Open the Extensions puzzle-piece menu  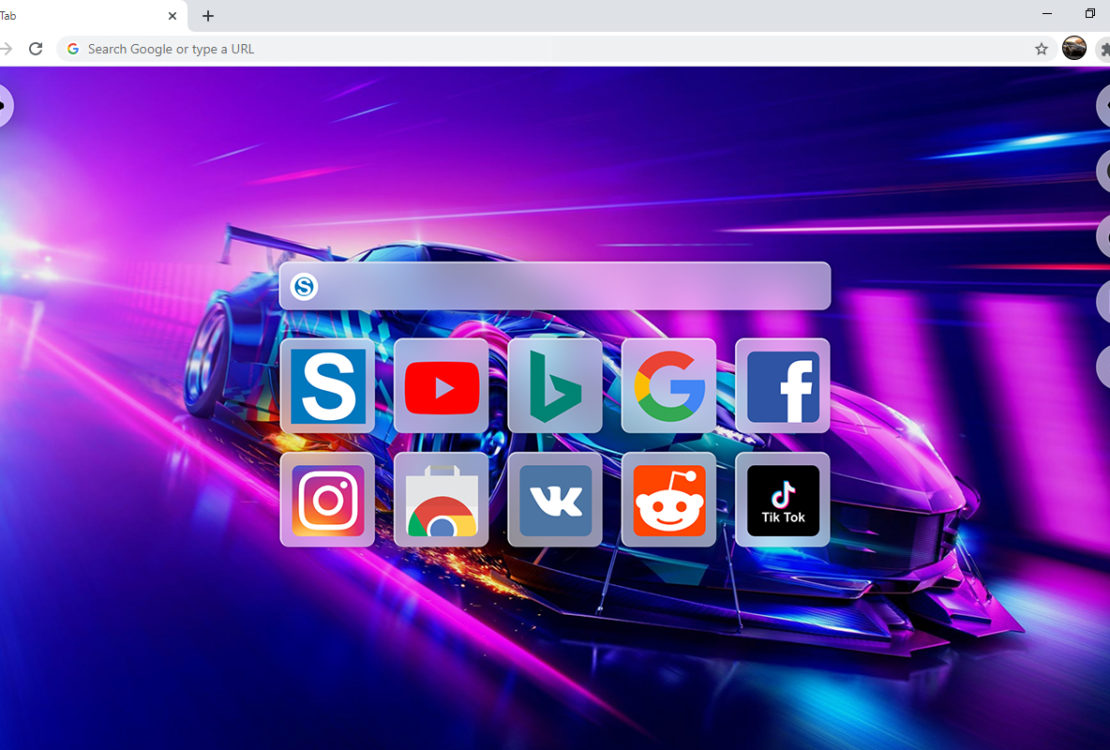click(1104, 49)
